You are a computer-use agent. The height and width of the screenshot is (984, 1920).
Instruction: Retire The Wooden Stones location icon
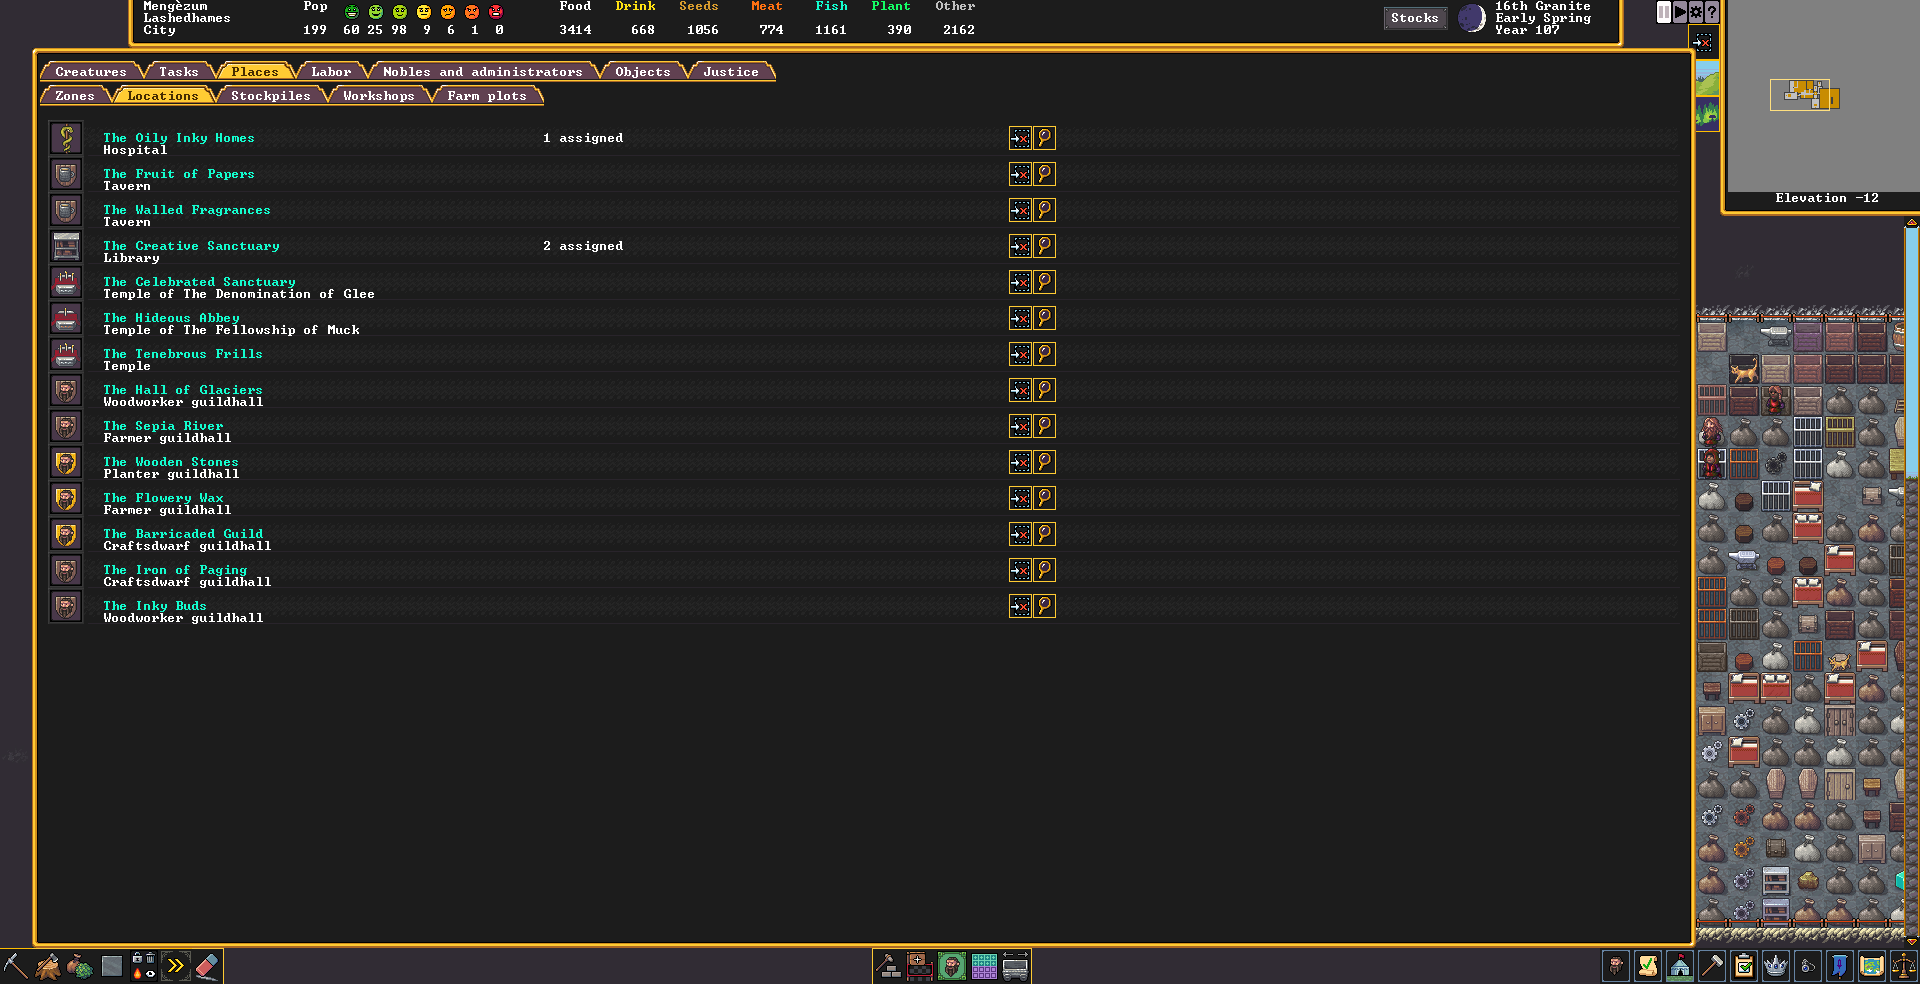(x=1020, y=462)
